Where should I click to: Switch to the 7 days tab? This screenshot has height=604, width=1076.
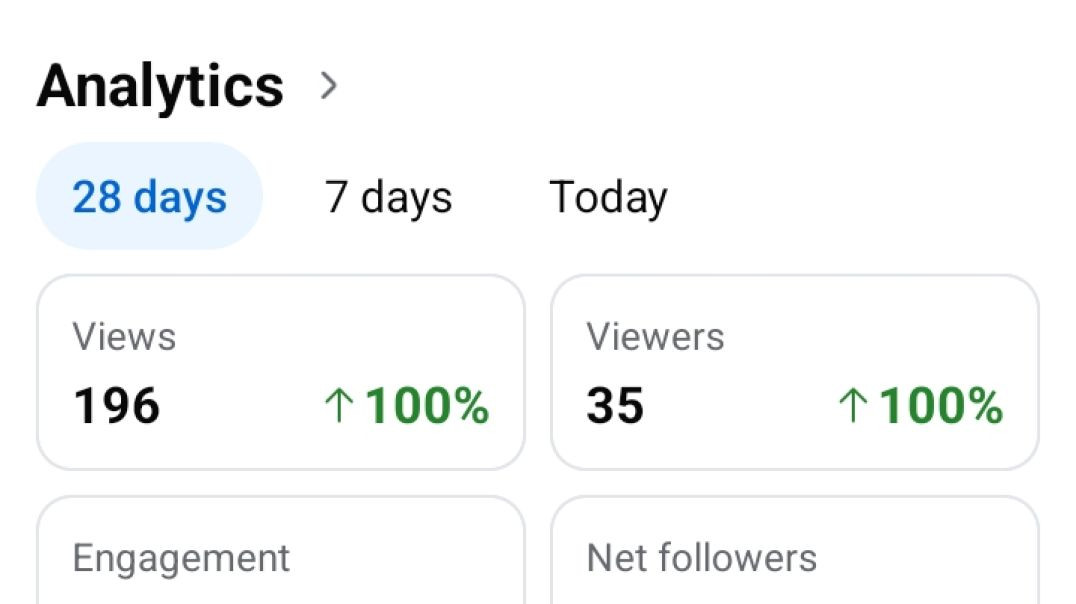(x=388, y=197)
